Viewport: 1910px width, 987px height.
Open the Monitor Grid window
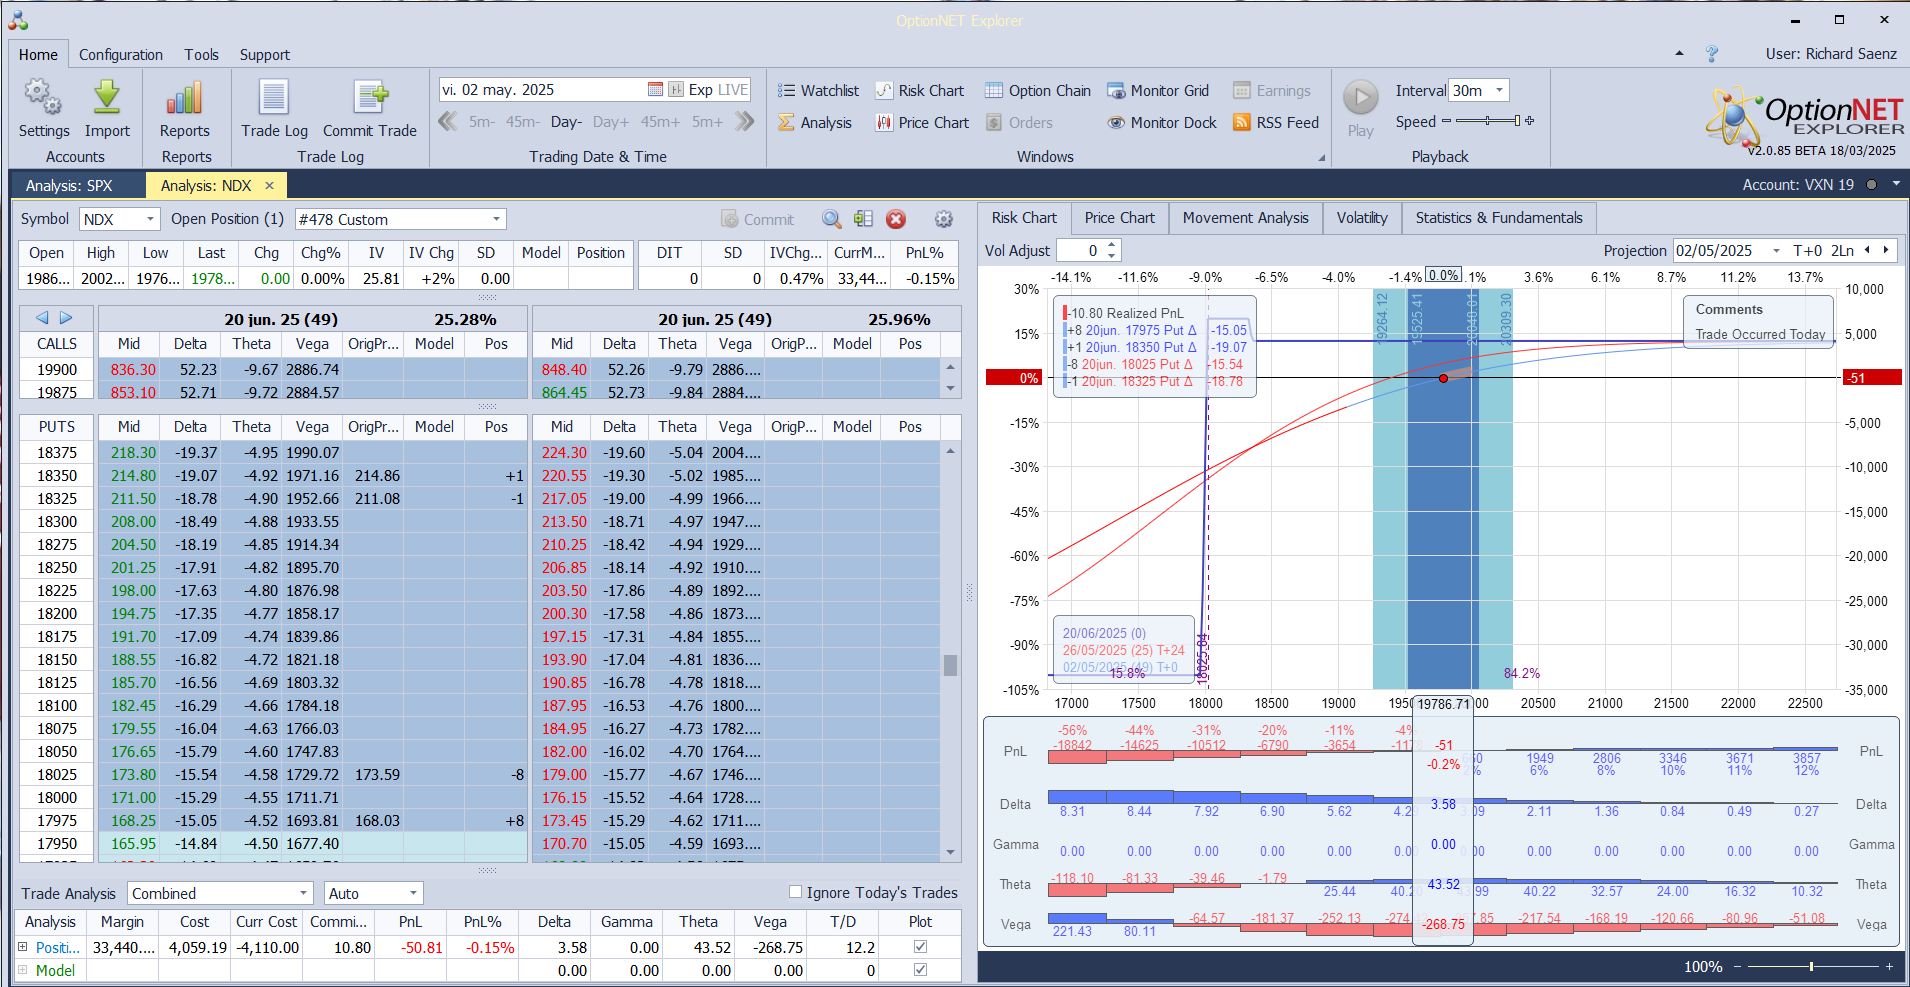tap(1158, 90)
